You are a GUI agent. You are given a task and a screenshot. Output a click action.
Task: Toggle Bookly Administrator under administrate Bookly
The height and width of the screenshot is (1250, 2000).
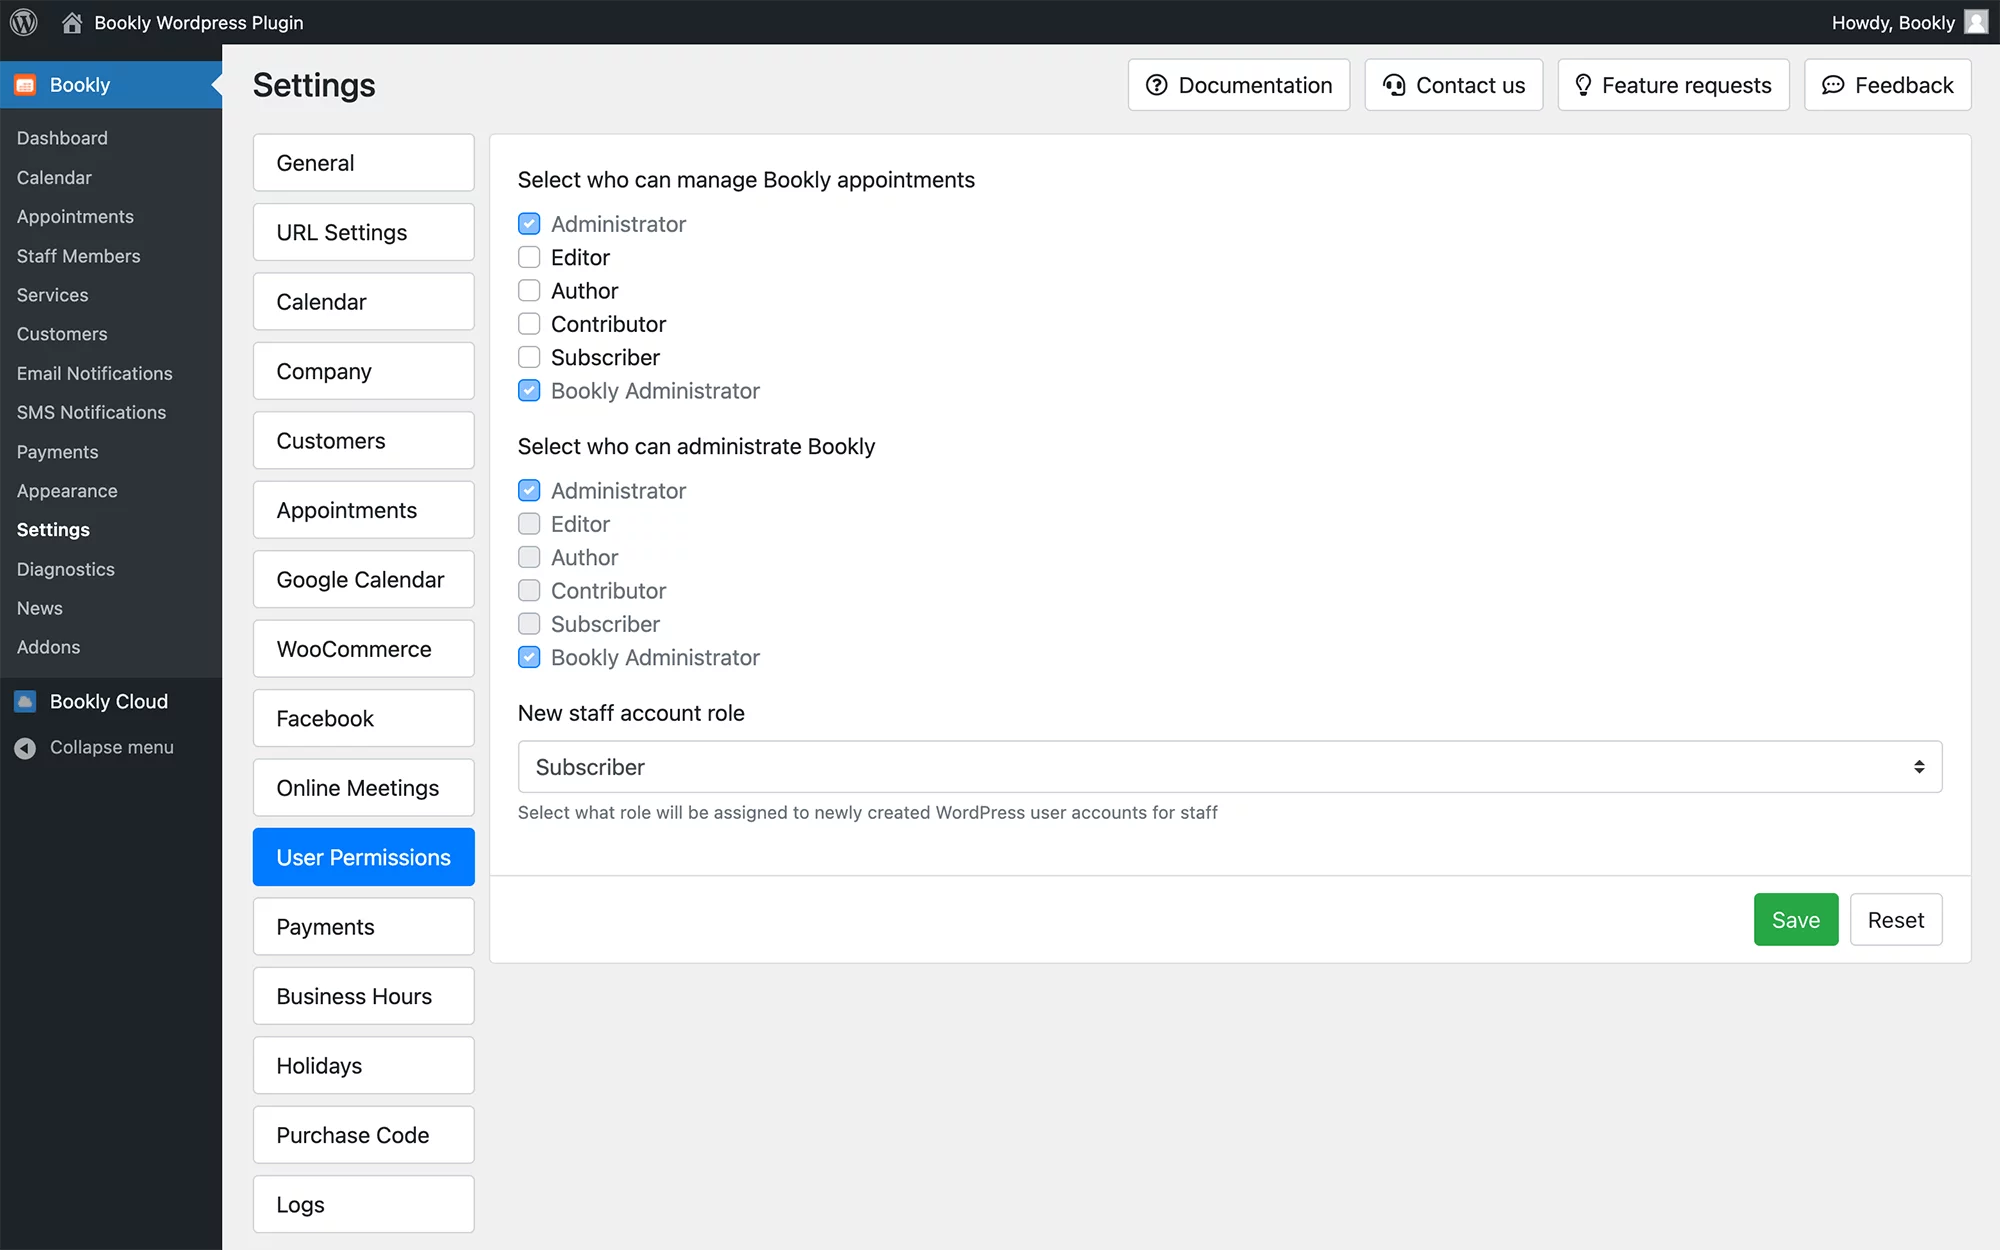click(x=529, y=657)
